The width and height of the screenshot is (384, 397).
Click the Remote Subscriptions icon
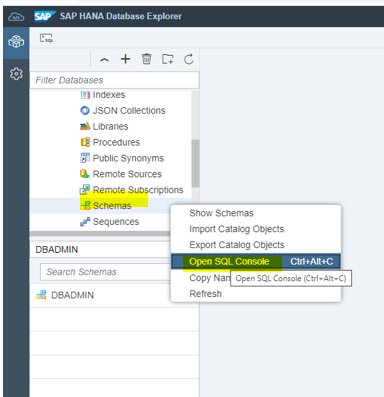click(x=85, y=190)
